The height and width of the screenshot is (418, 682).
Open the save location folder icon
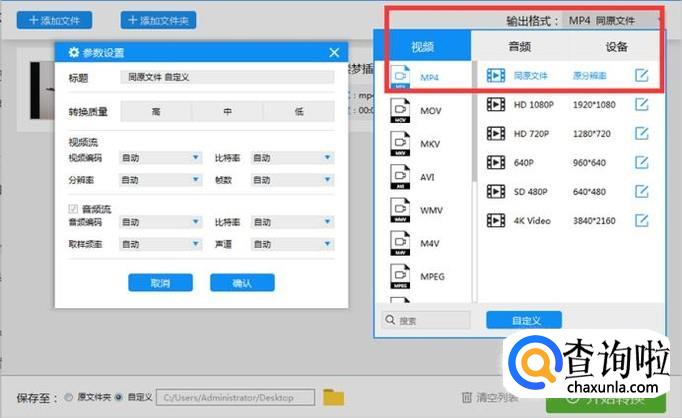333,397
